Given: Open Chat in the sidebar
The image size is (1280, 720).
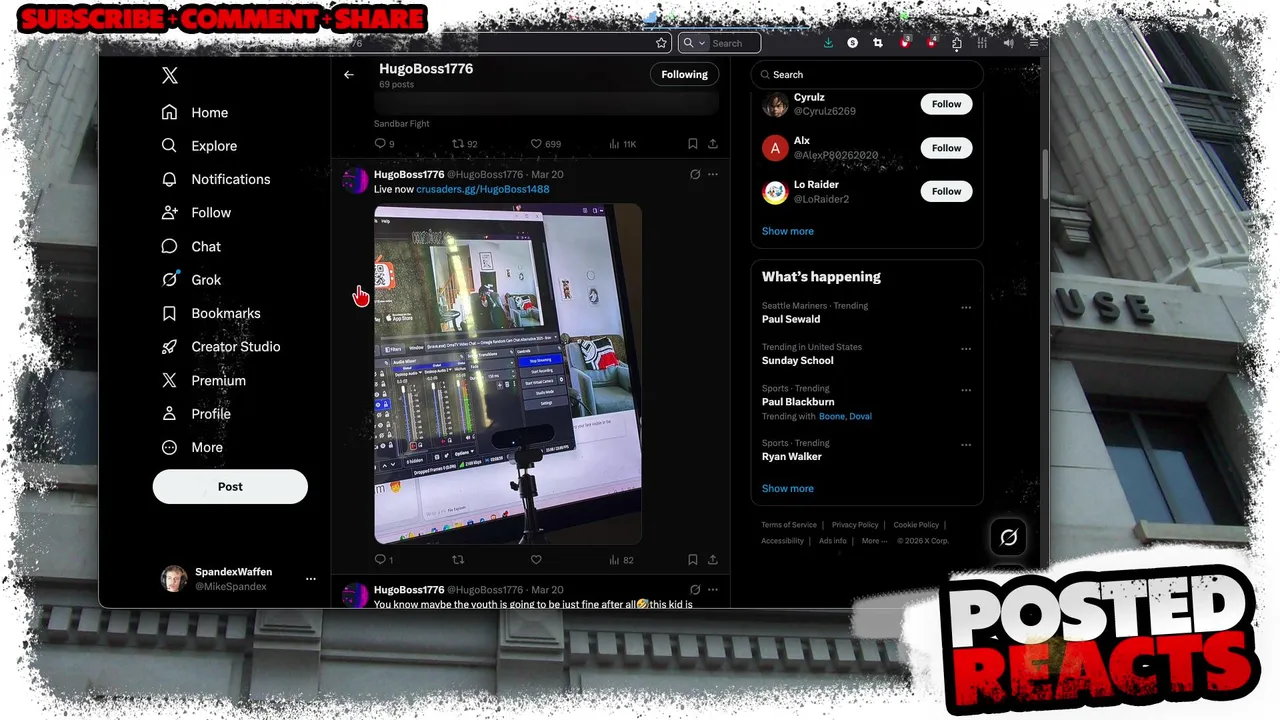Looking at the screenshot, I should [x=191, y=247].
